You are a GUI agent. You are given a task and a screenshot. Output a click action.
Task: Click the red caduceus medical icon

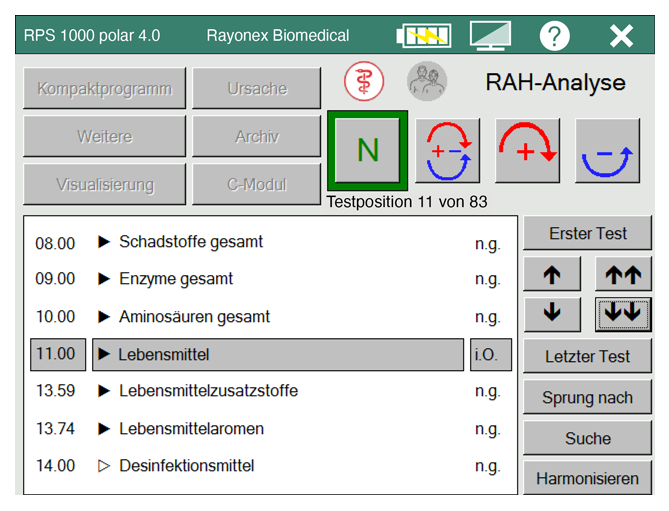[x=365, y=81]
